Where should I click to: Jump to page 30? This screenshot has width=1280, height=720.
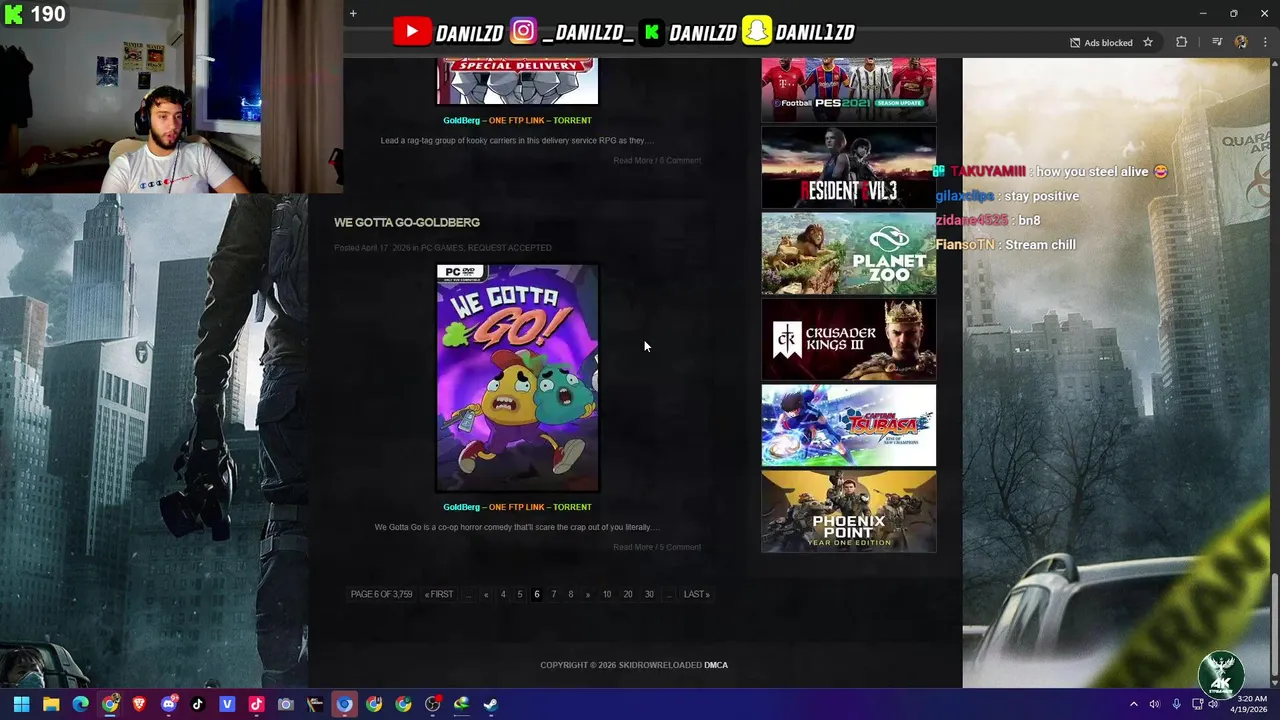(649, 594)
